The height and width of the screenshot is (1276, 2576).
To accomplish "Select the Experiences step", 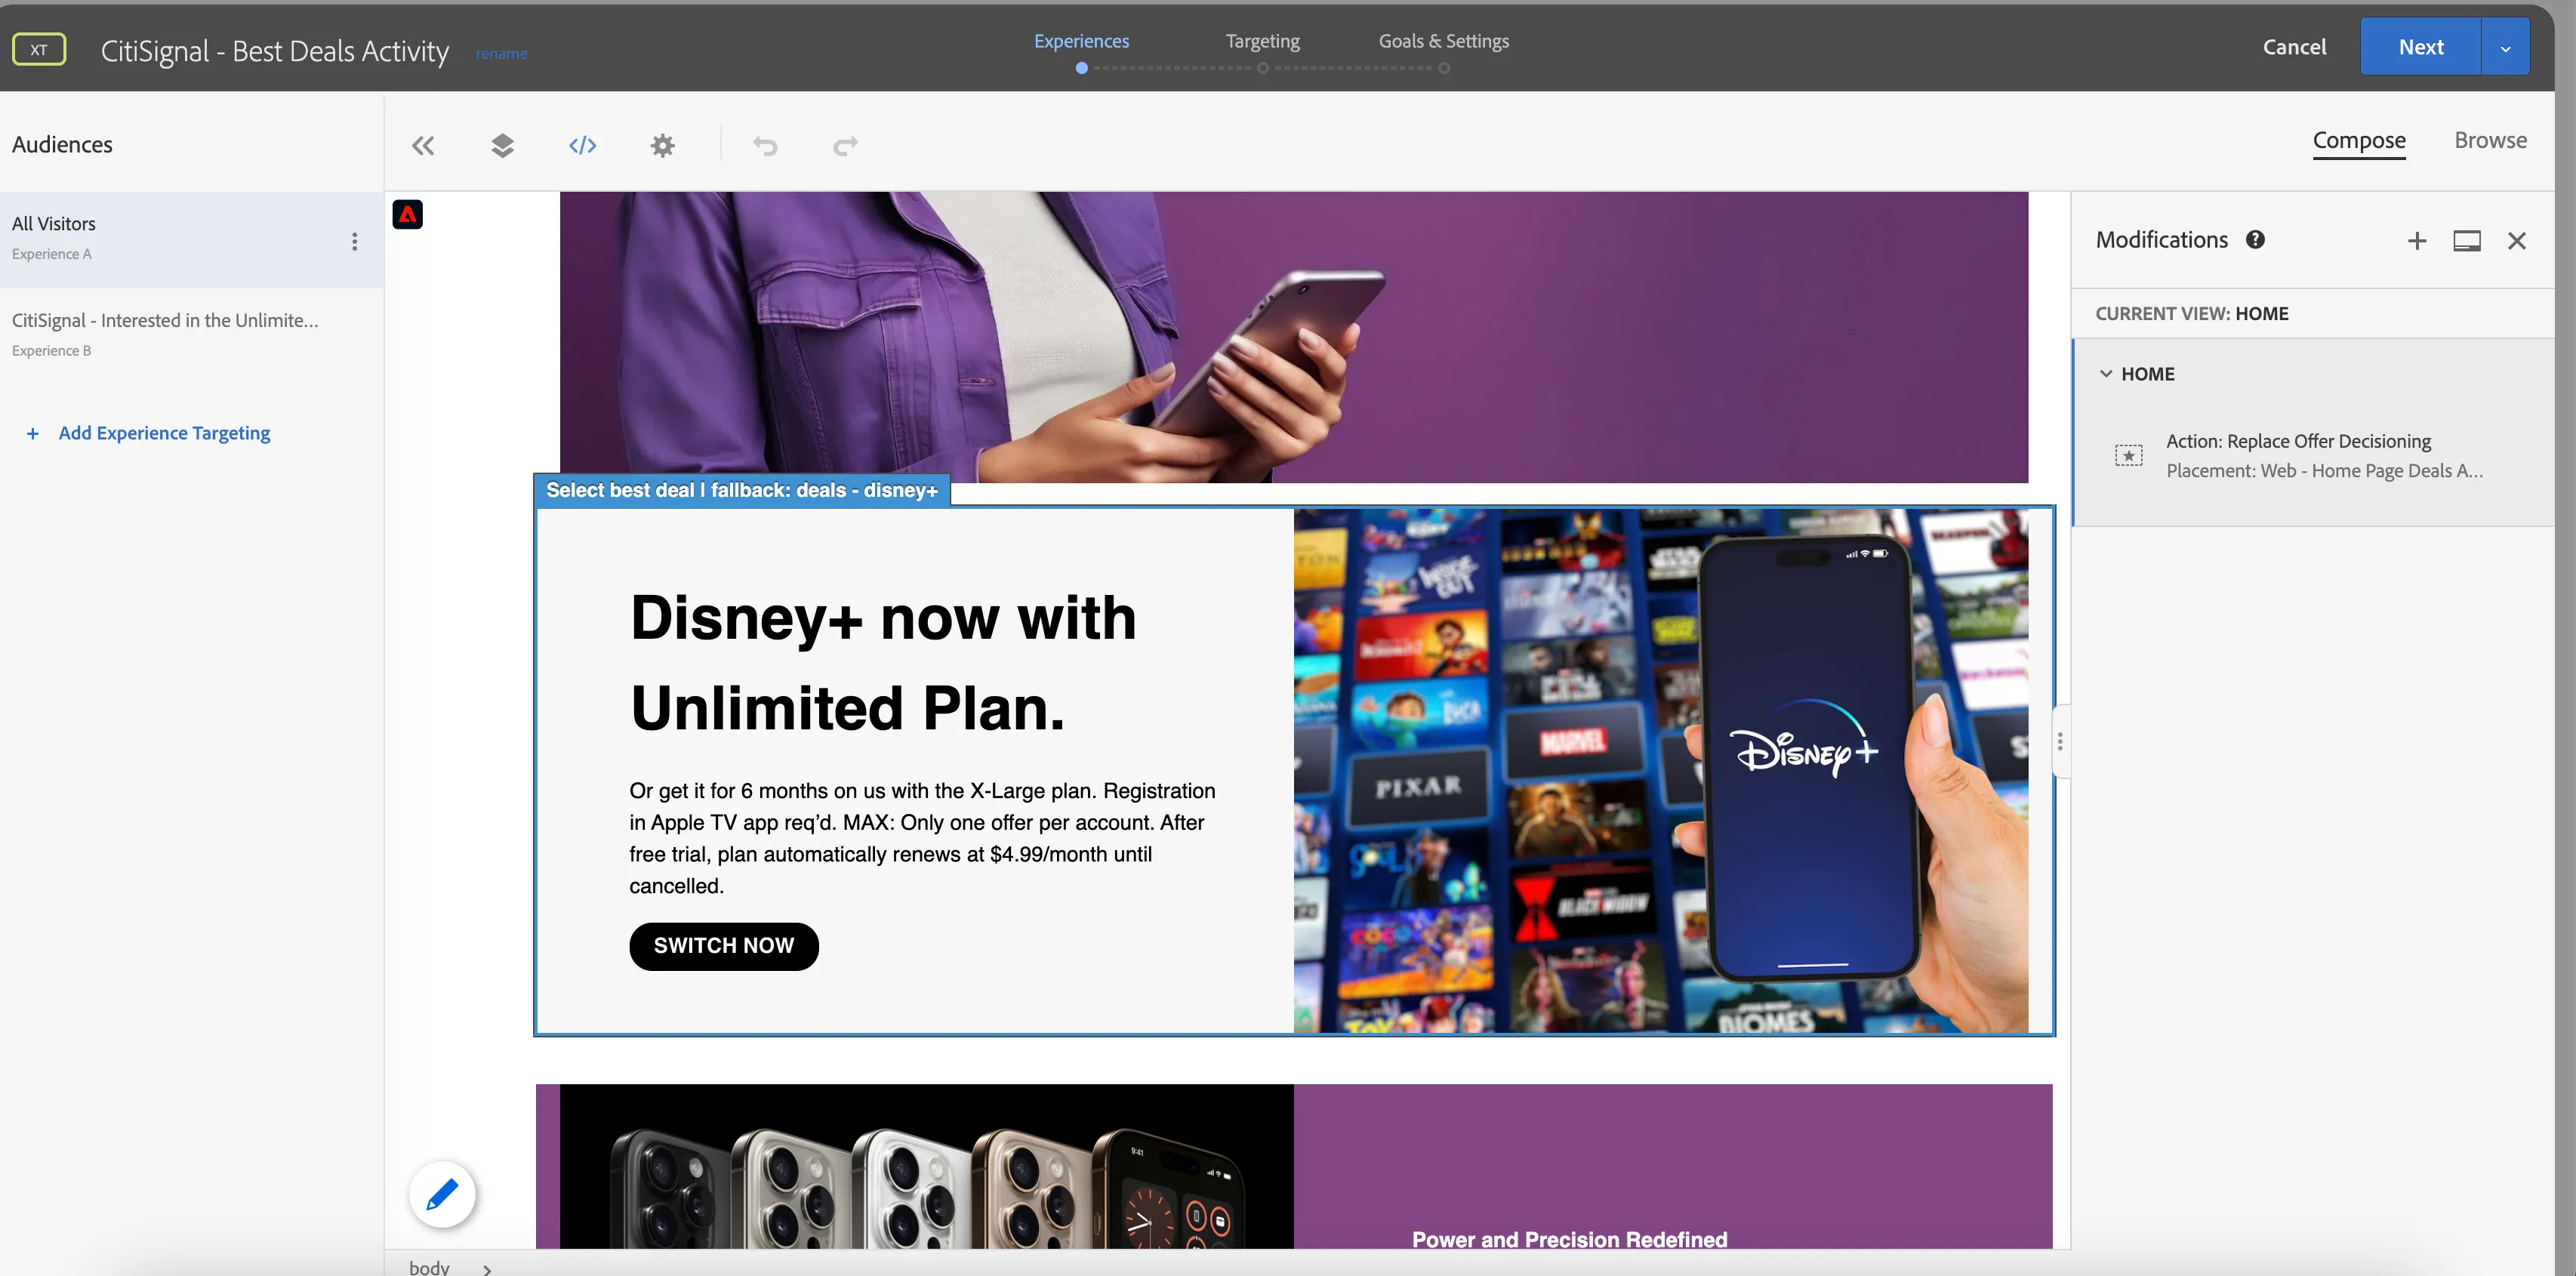I will point(1081,41).
